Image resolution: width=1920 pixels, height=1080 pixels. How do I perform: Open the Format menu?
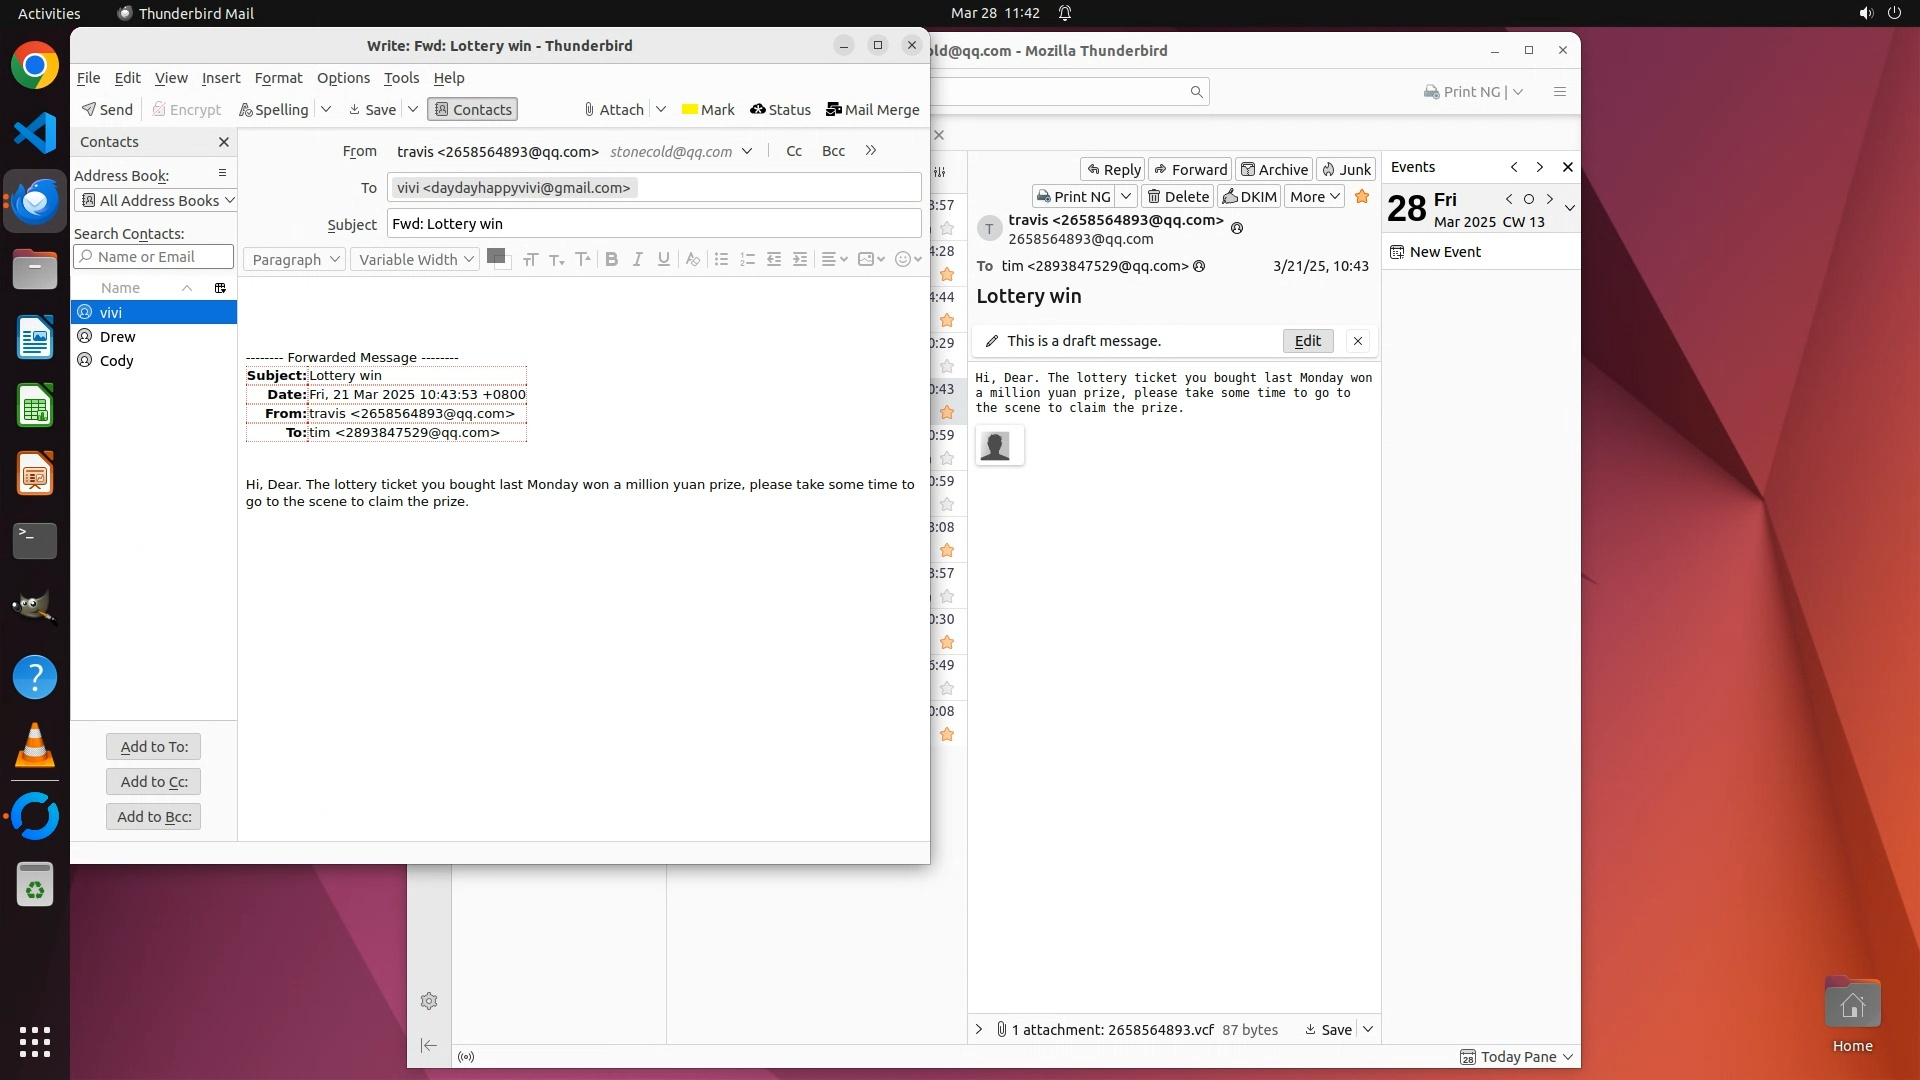[278, 78]
